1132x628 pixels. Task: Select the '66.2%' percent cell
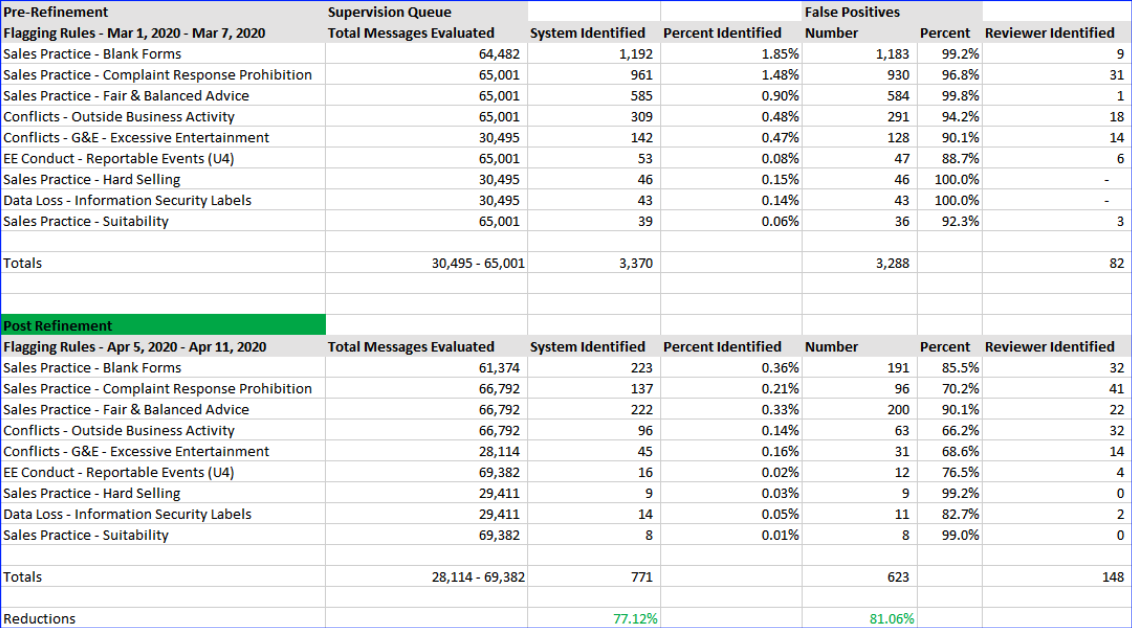point(949,431)
